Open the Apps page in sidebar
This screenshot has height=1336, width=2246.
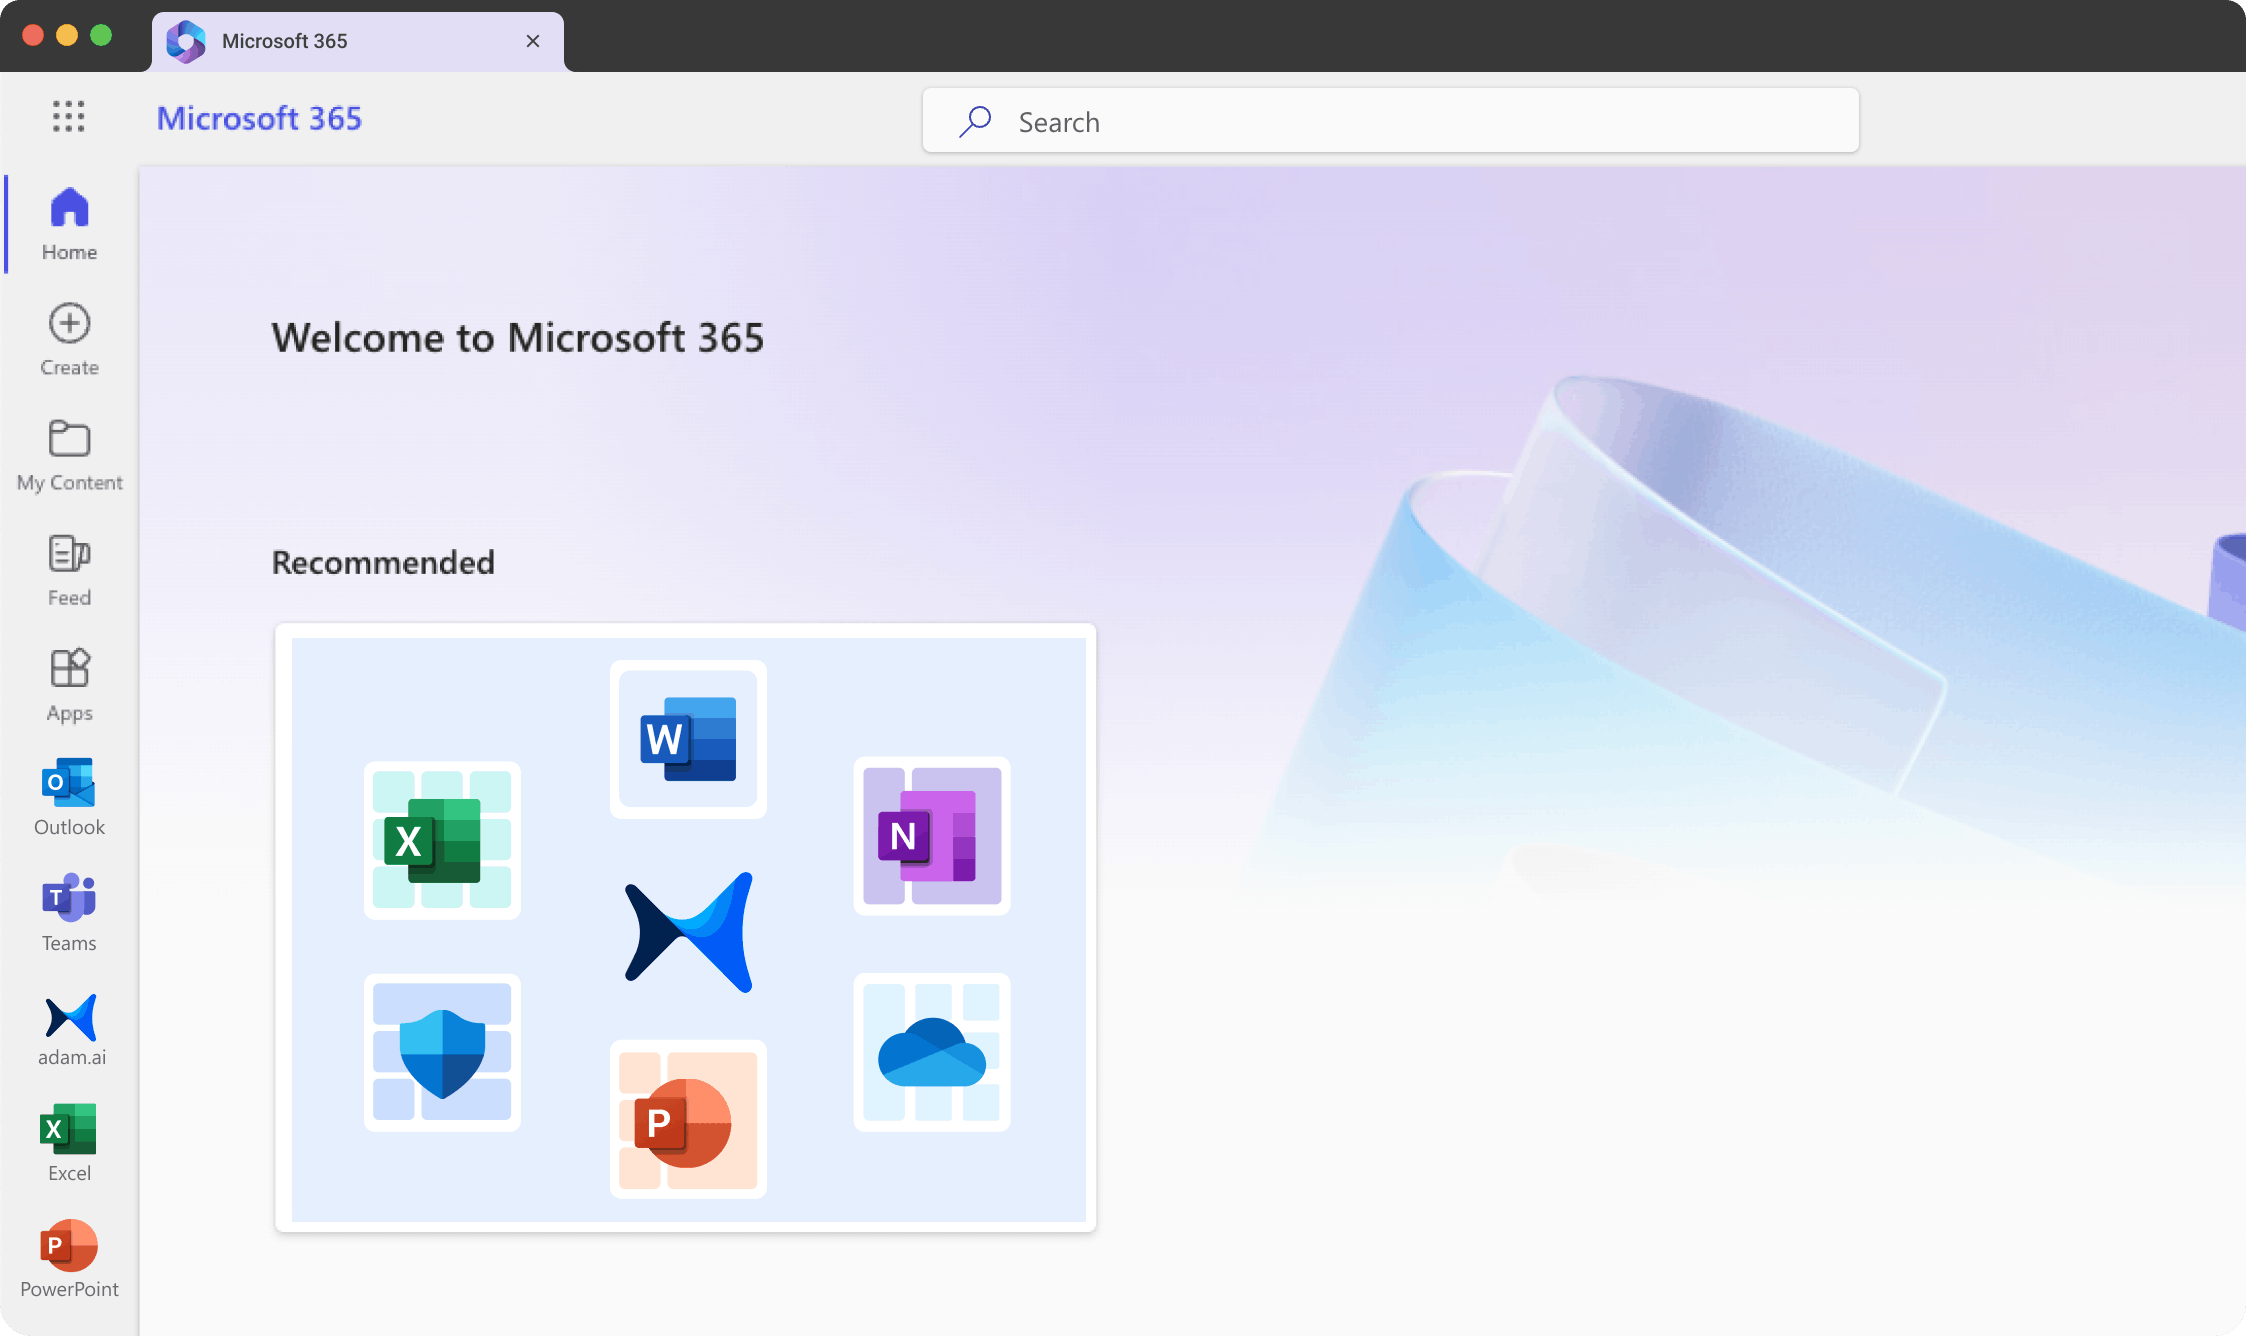(x=69, y=685)
